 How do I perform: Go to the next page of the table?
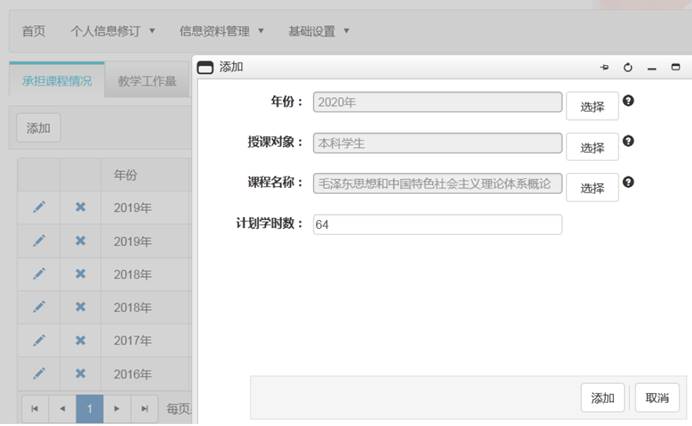(x=117, y=408)
